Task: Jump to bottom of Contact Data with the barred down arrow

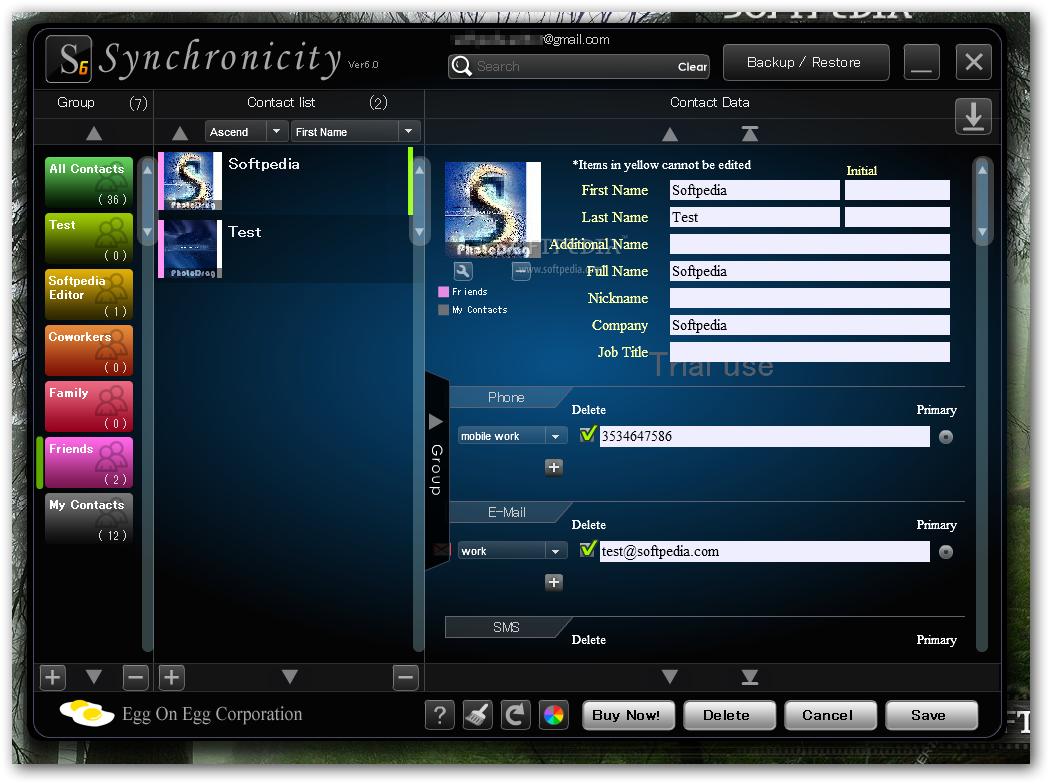Action: pyautogui.click(x=749, y=678)
